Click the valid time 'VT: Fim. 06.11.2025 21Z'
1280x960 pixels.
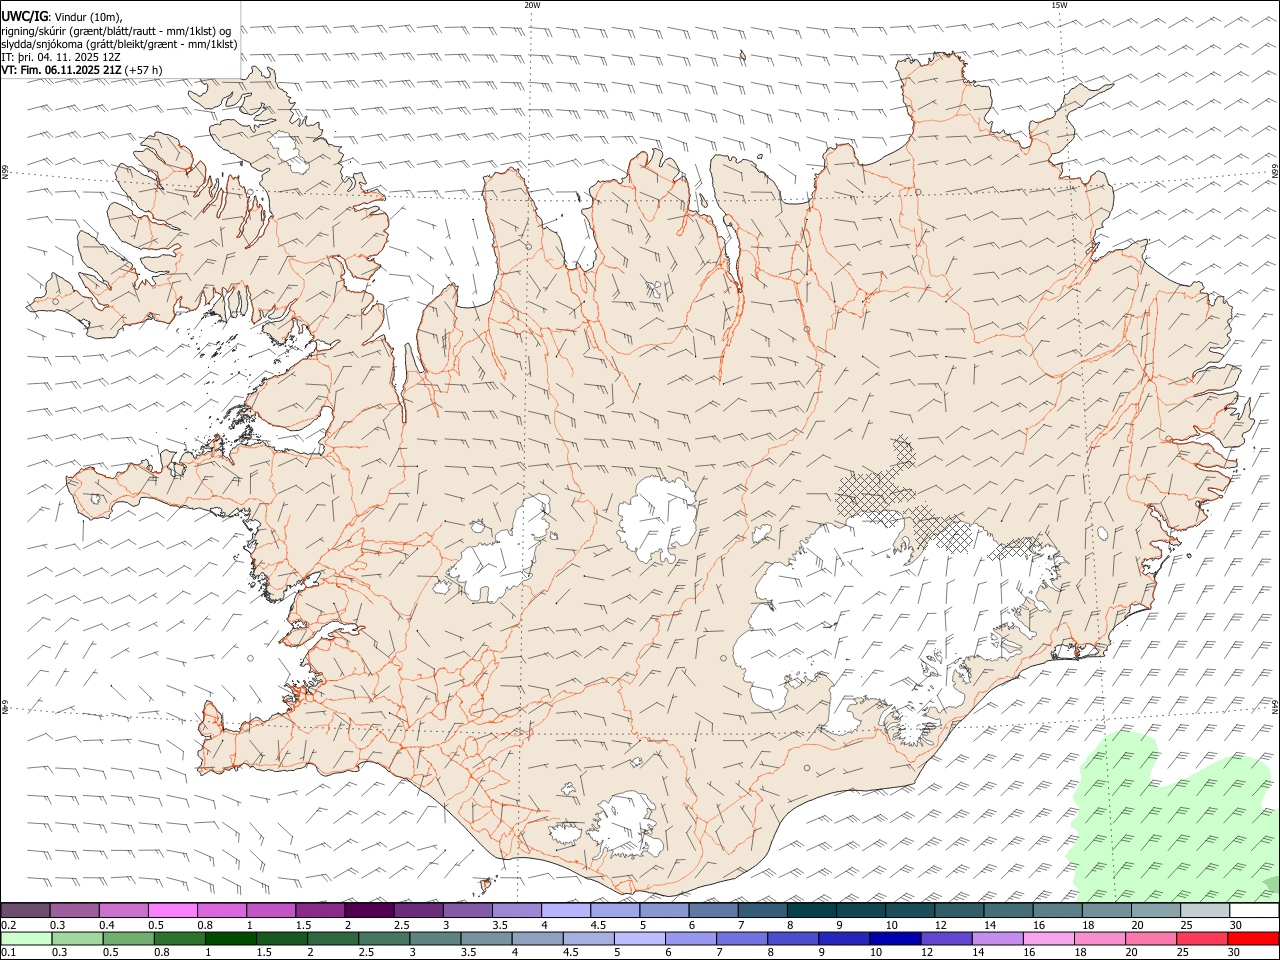[x=62, y=70]
